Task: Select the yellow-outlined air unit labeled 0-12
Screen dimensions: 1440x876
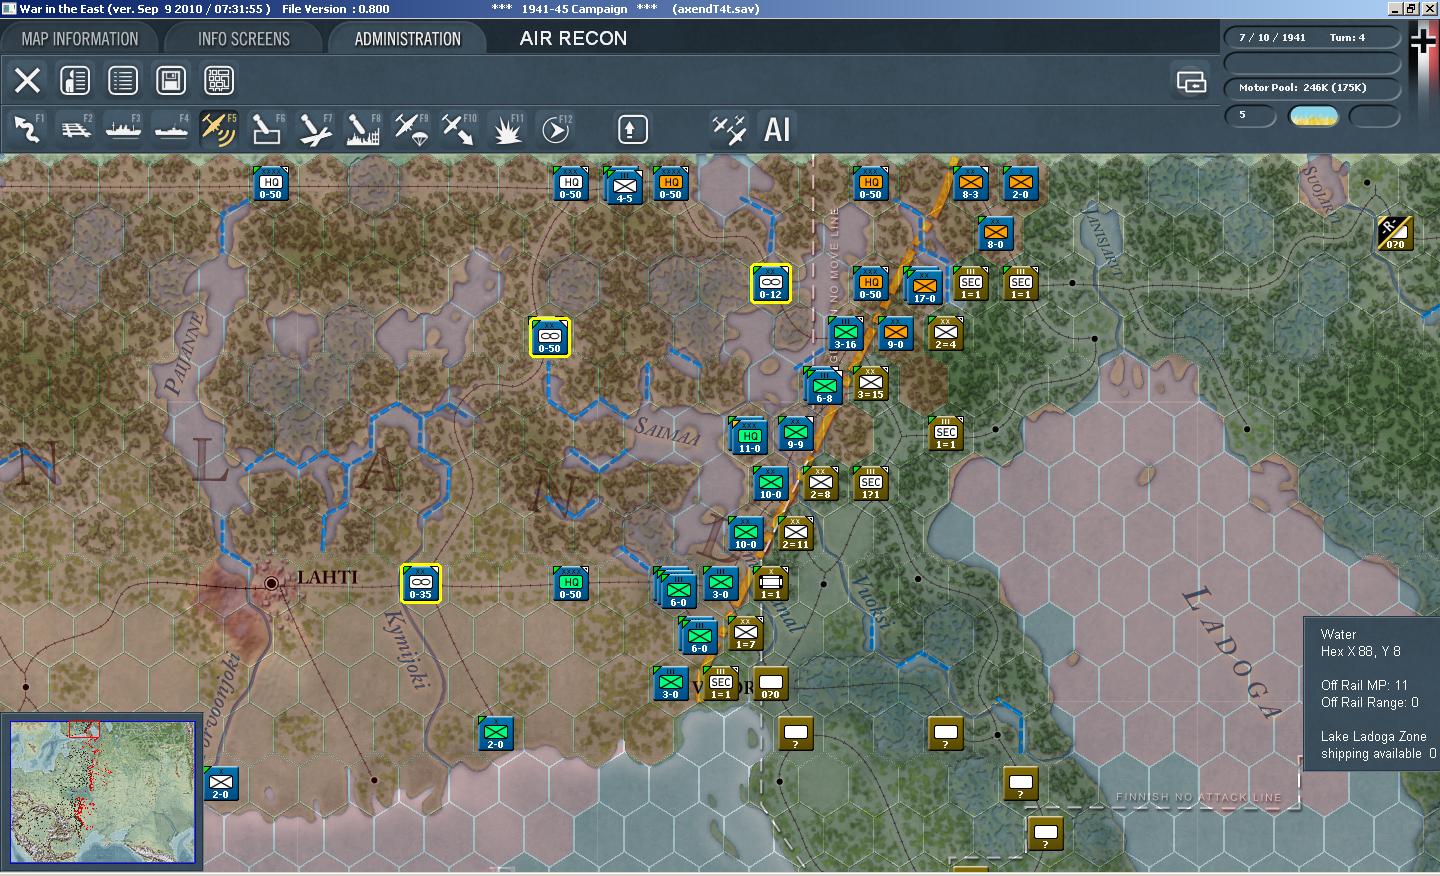Action: point(770,283)
